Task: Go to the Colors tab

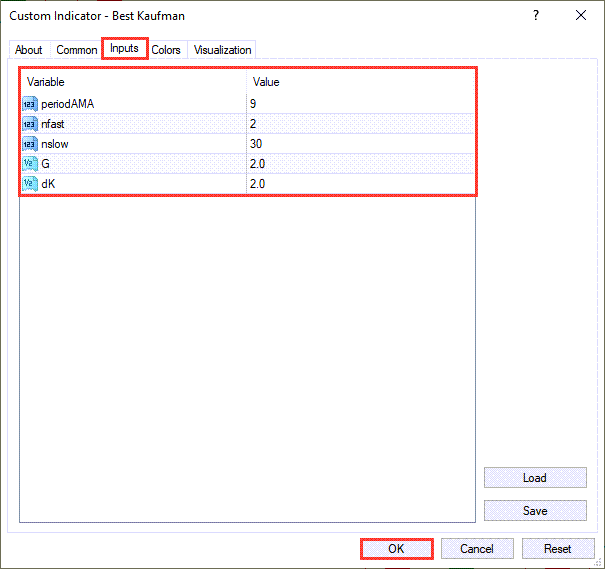Action: 166,50
